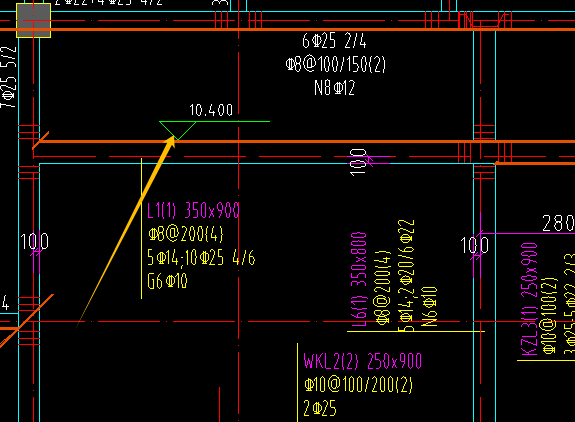Select the vertical Φ8@200(4) text beside L6(1)
The height and width of the screenshot is (422, 575).
(382, 288)
